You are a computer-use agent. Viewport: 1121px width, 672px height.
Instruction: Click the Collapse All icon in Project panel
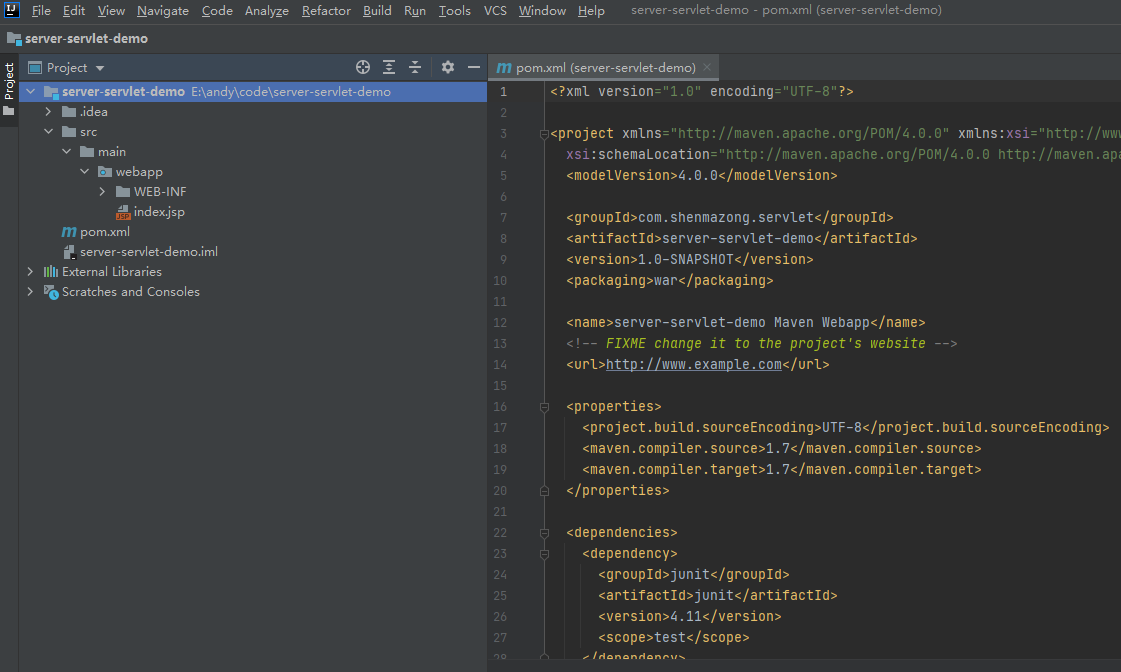[415, 67]
